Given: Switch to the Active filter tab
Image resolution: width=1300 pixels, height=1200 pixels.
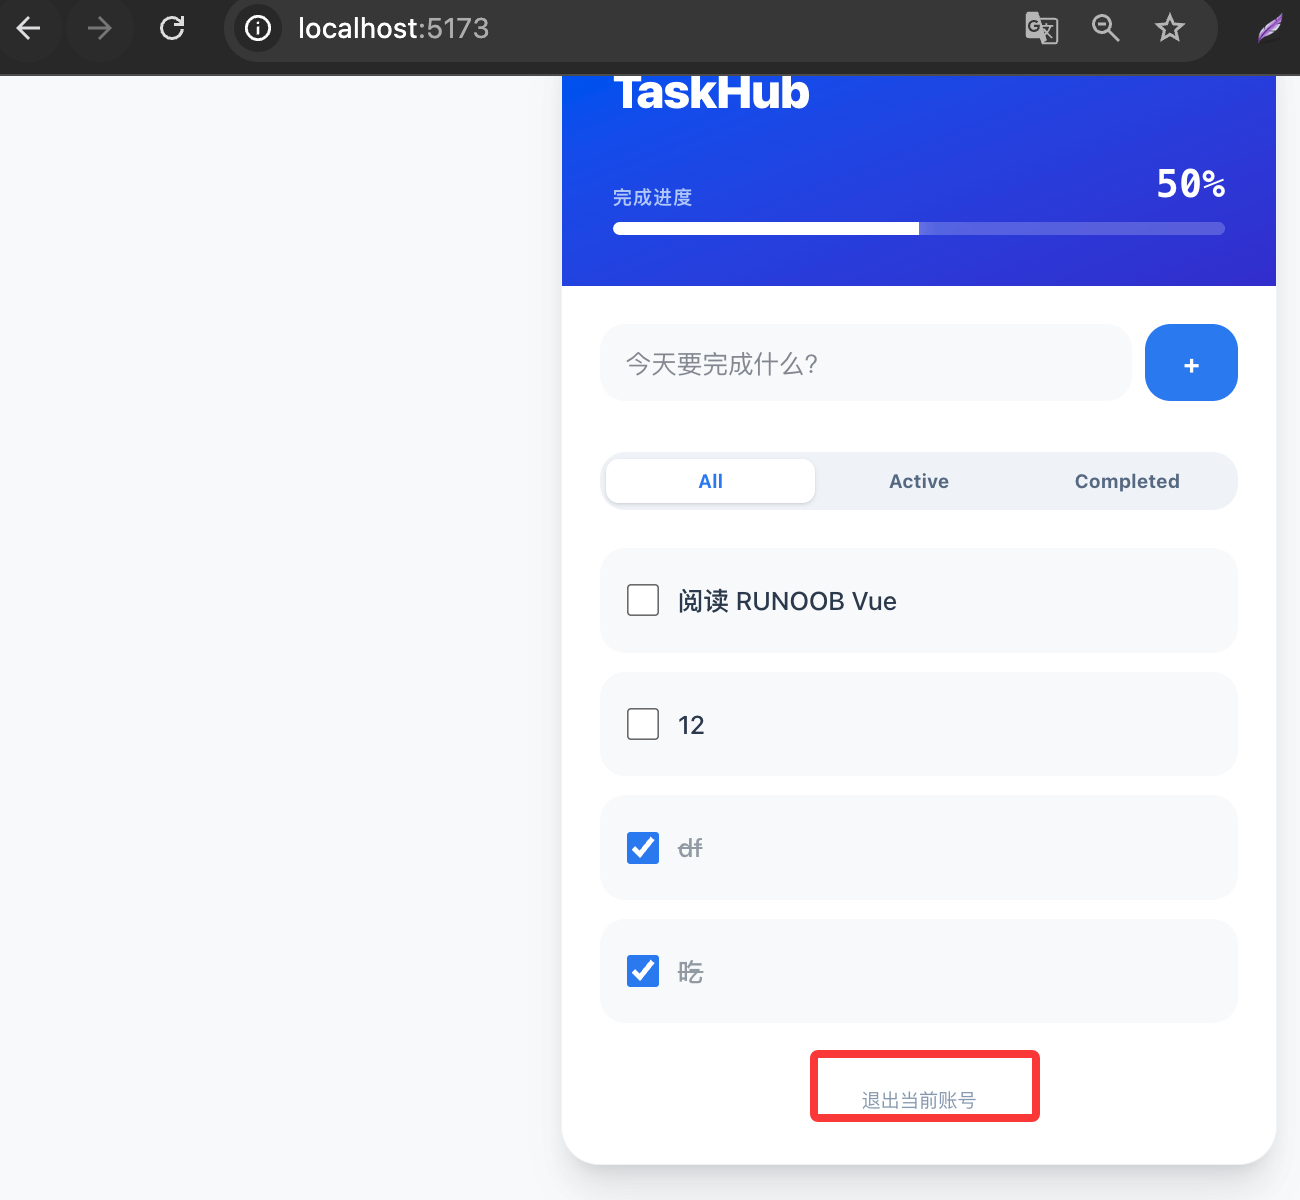Looking at the screenshot, I should (918, 481).
